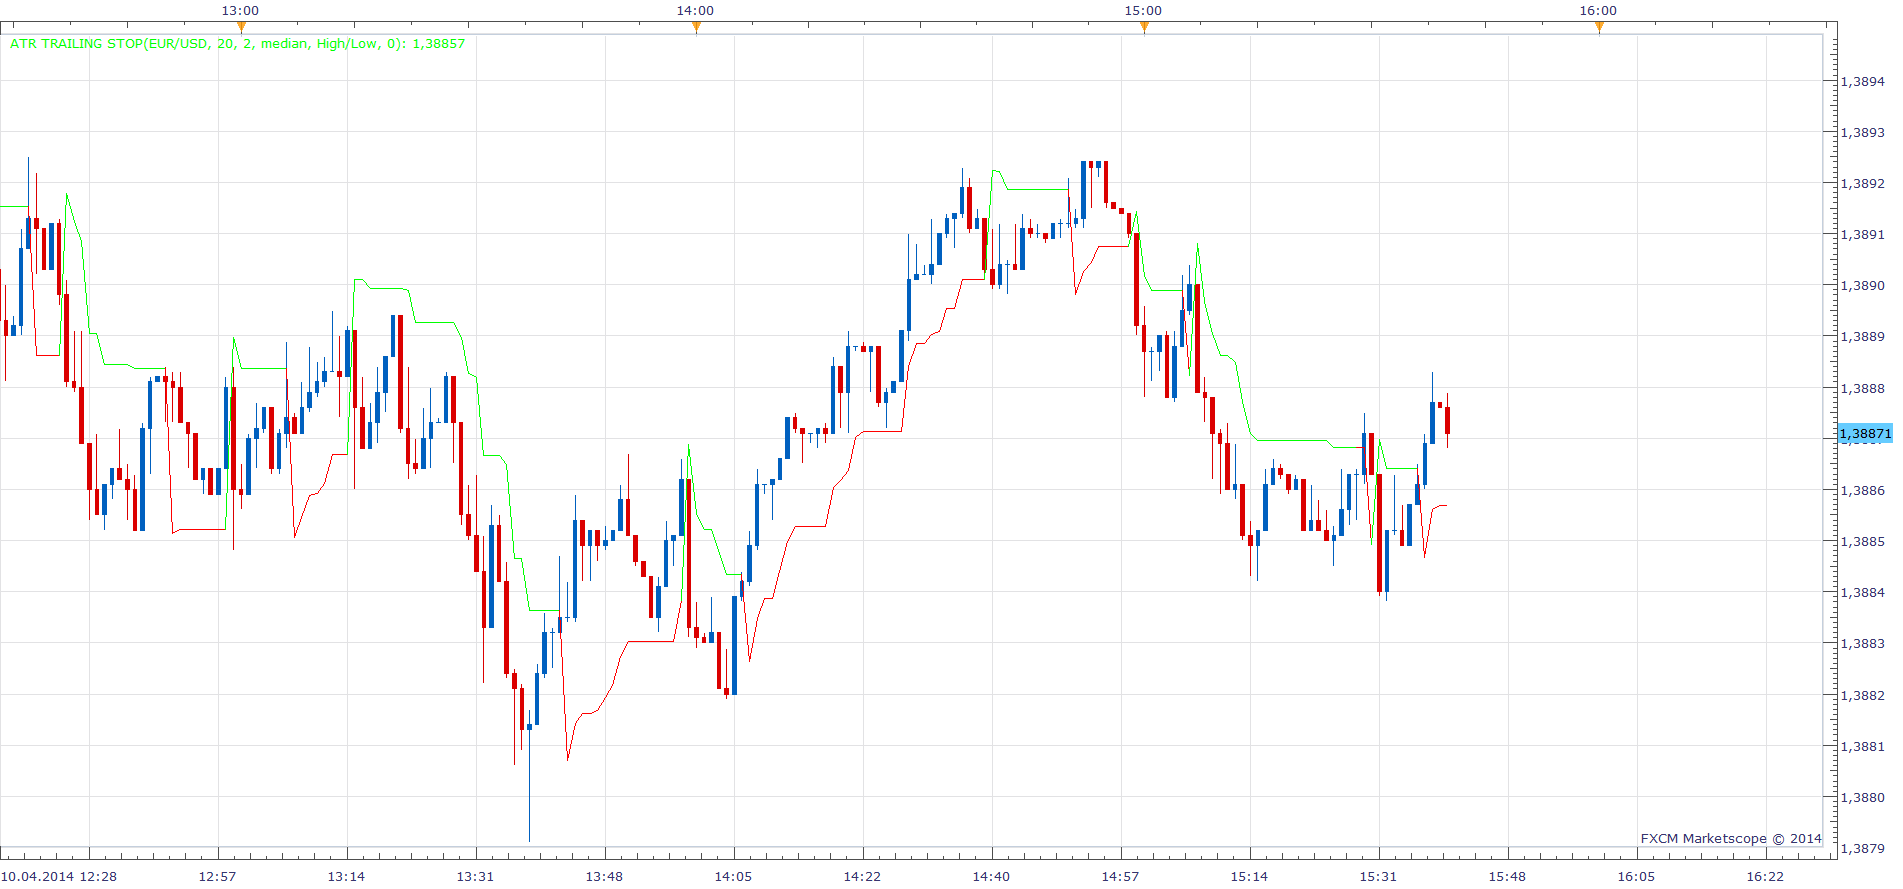Viewport: 1903px width, 889px height.
Task: Click the 1,3881 price axis label
Action: click(1863, 747)
